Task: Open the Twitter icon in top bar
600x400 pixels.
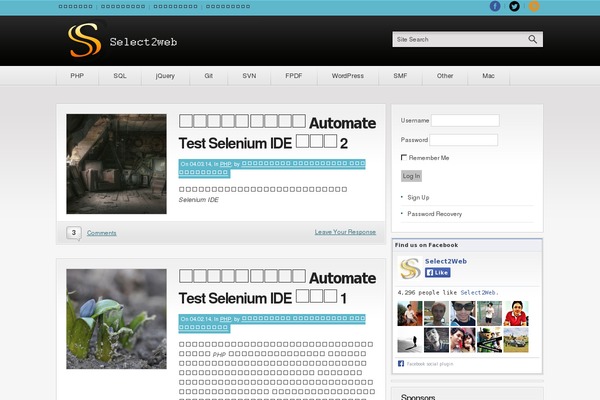Action: (514, 6)
